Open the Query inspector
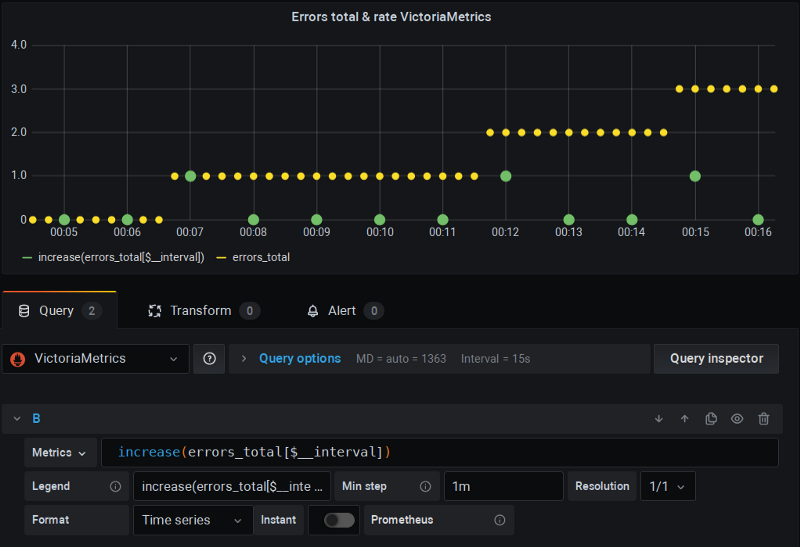This screenshot has width=800, height=547. (x=716, y=359)
